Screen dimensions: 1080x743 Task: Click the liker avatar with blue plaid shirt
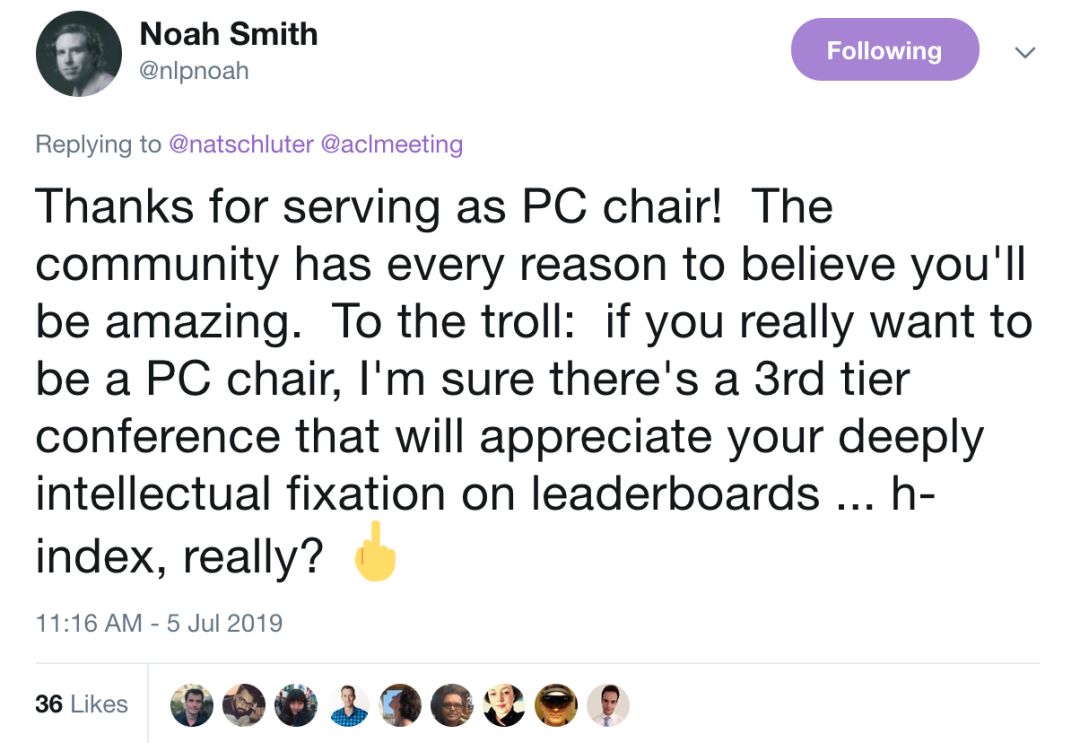point(348,705)
